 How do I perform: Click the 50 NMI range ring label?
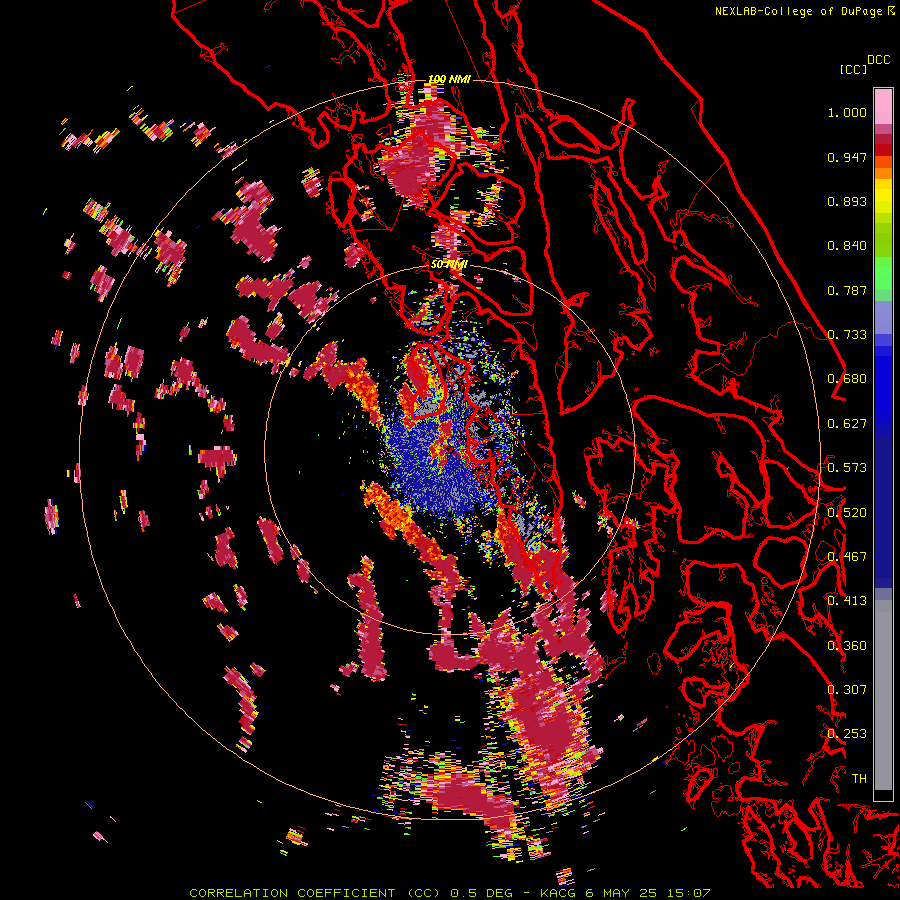pyautogui.click(x=449, y=265)
